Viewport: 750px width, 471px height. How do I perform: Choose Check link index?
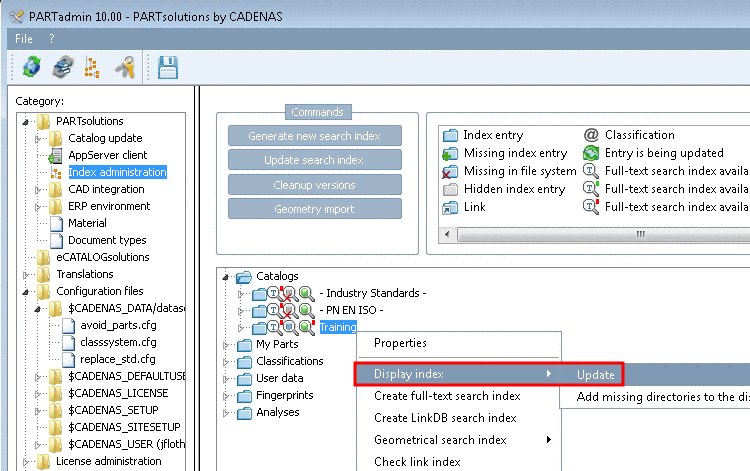click(x=417, y=462)
